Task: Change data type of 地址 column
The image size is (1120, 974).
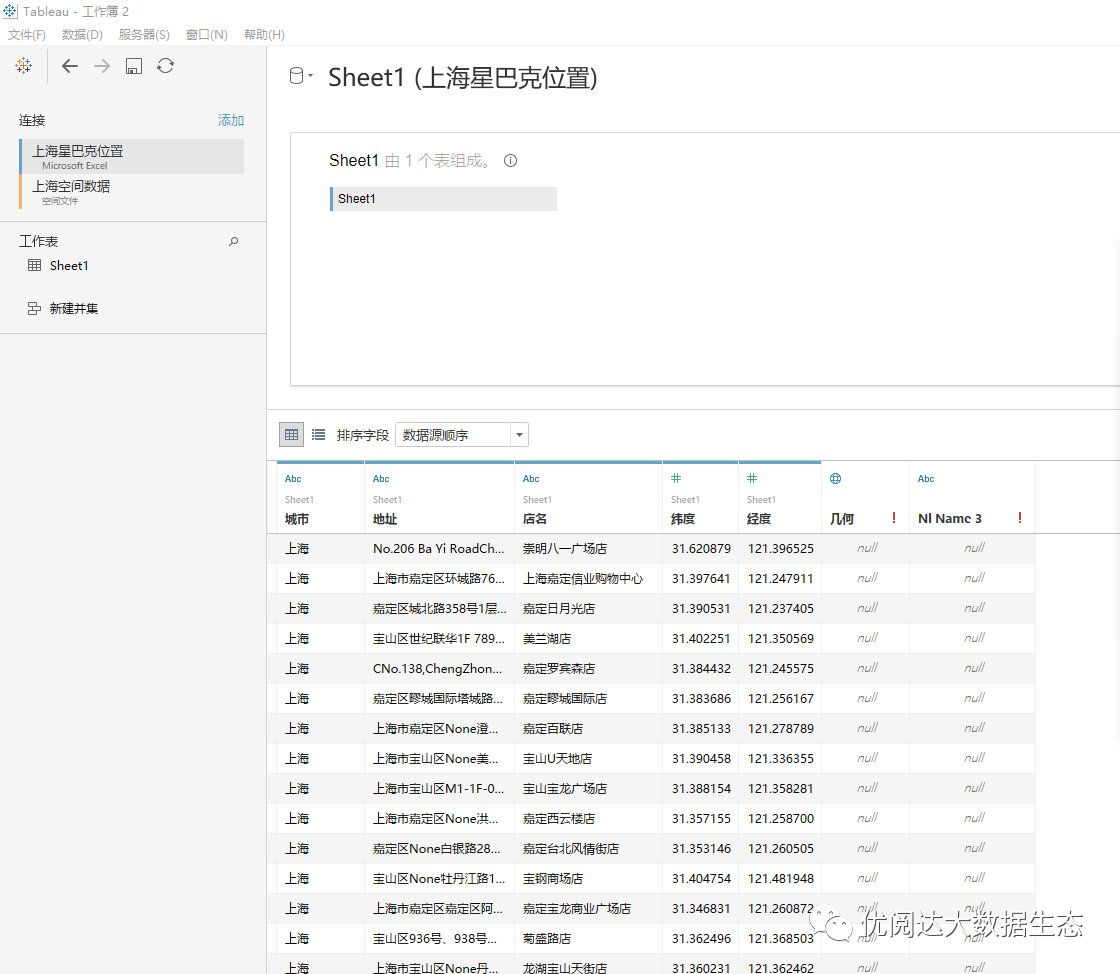Action: [x=381, y=478]
